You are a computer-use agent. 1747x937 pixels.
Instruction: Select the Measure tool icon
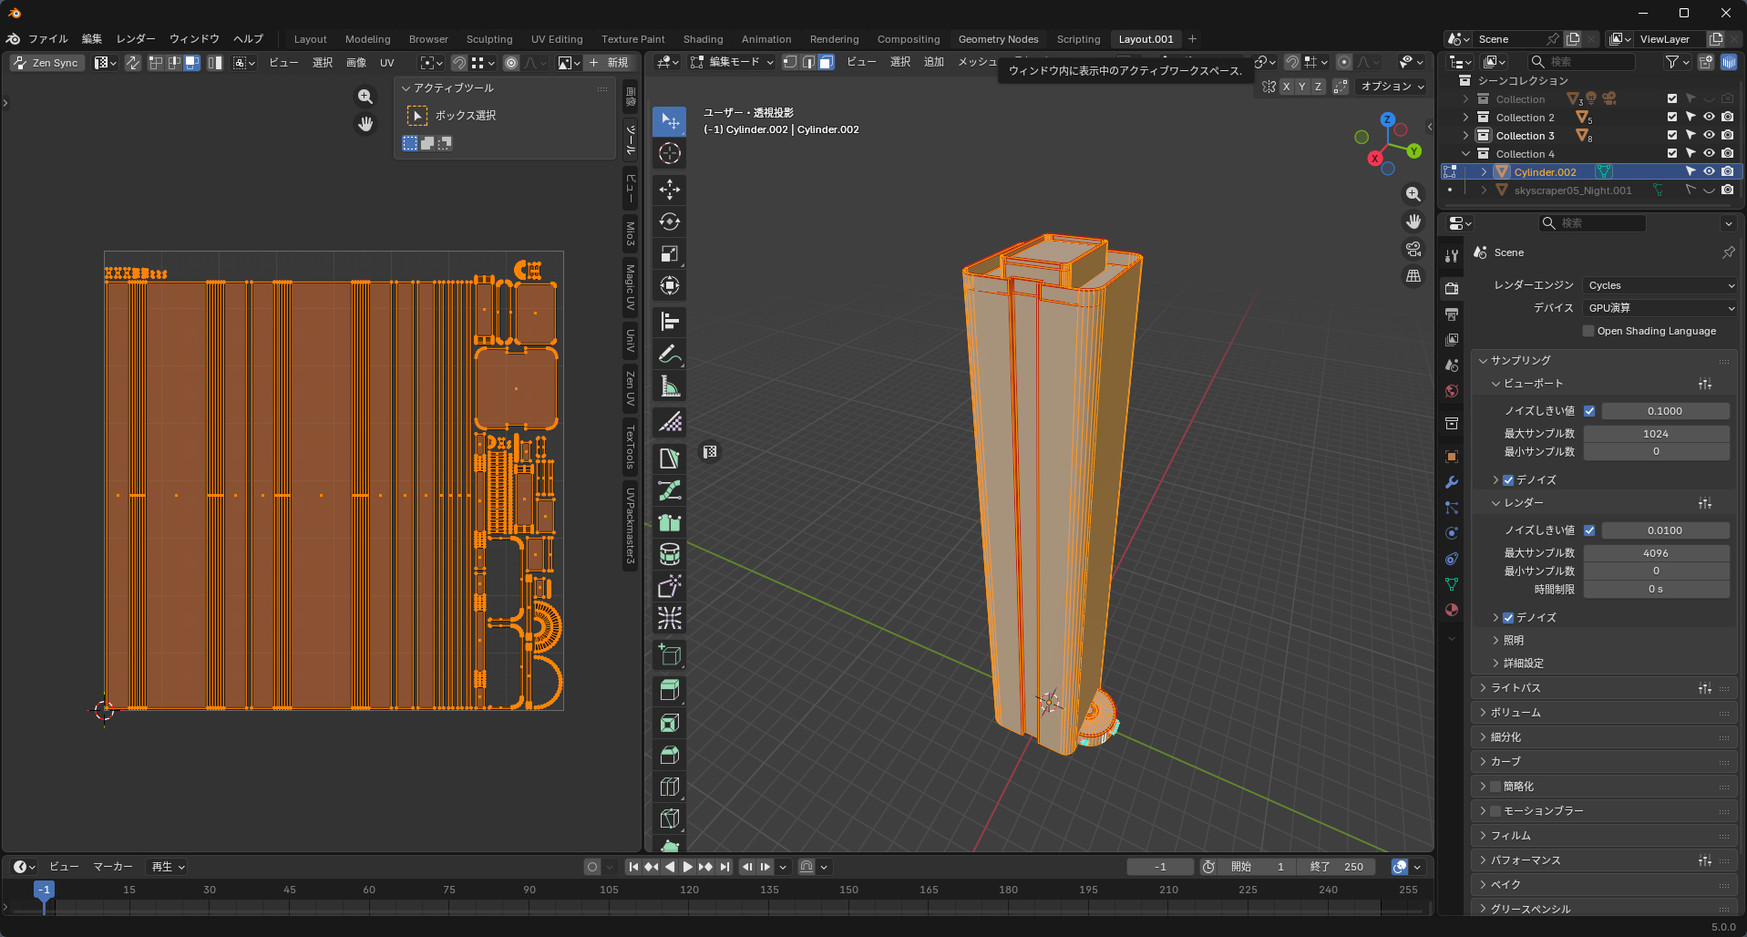670,388
